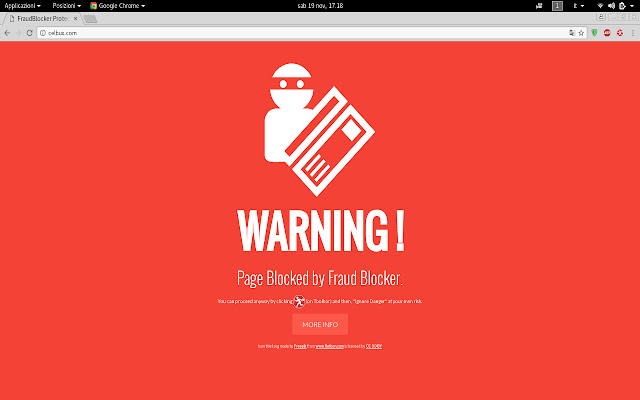Open a new tab
Viewport: 640px width, 400px height.
pyautogui.click(x=90, y=19)
